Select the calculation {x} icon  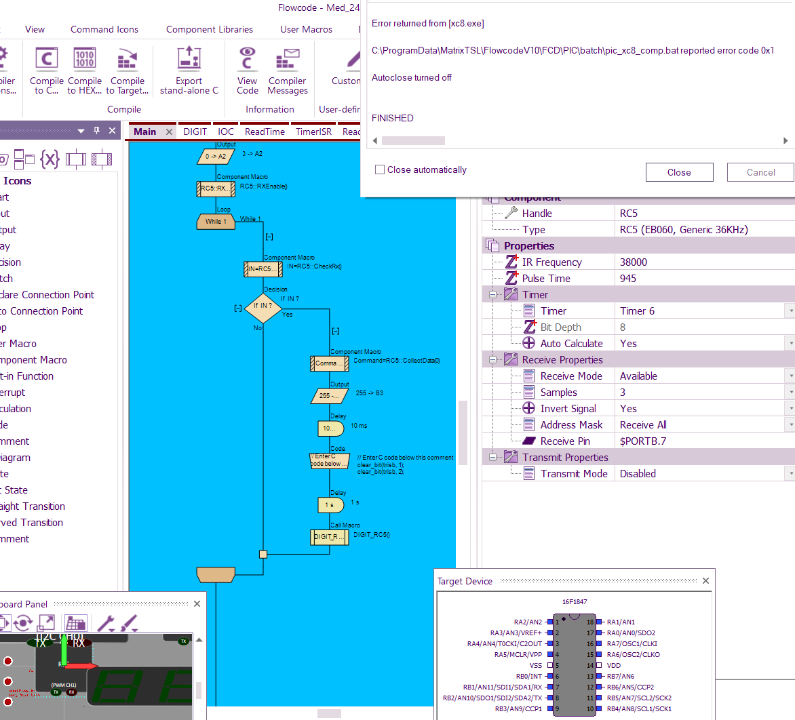(50, 159)
